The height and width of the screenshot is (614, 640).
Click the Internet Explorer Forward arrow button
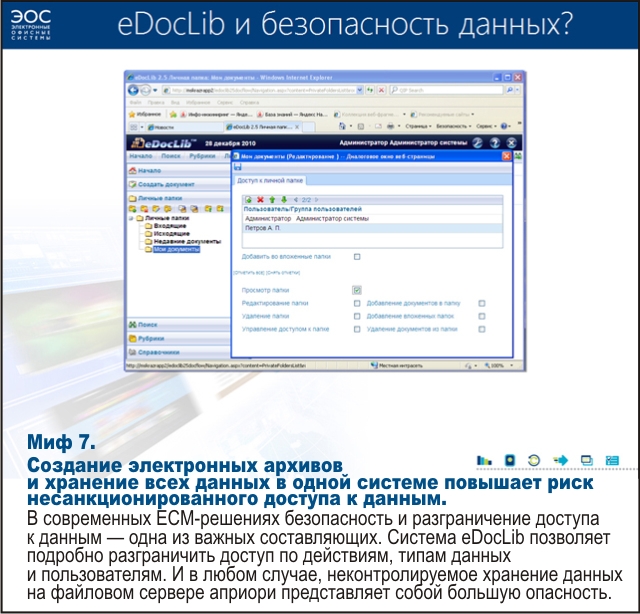coord(145,90)
